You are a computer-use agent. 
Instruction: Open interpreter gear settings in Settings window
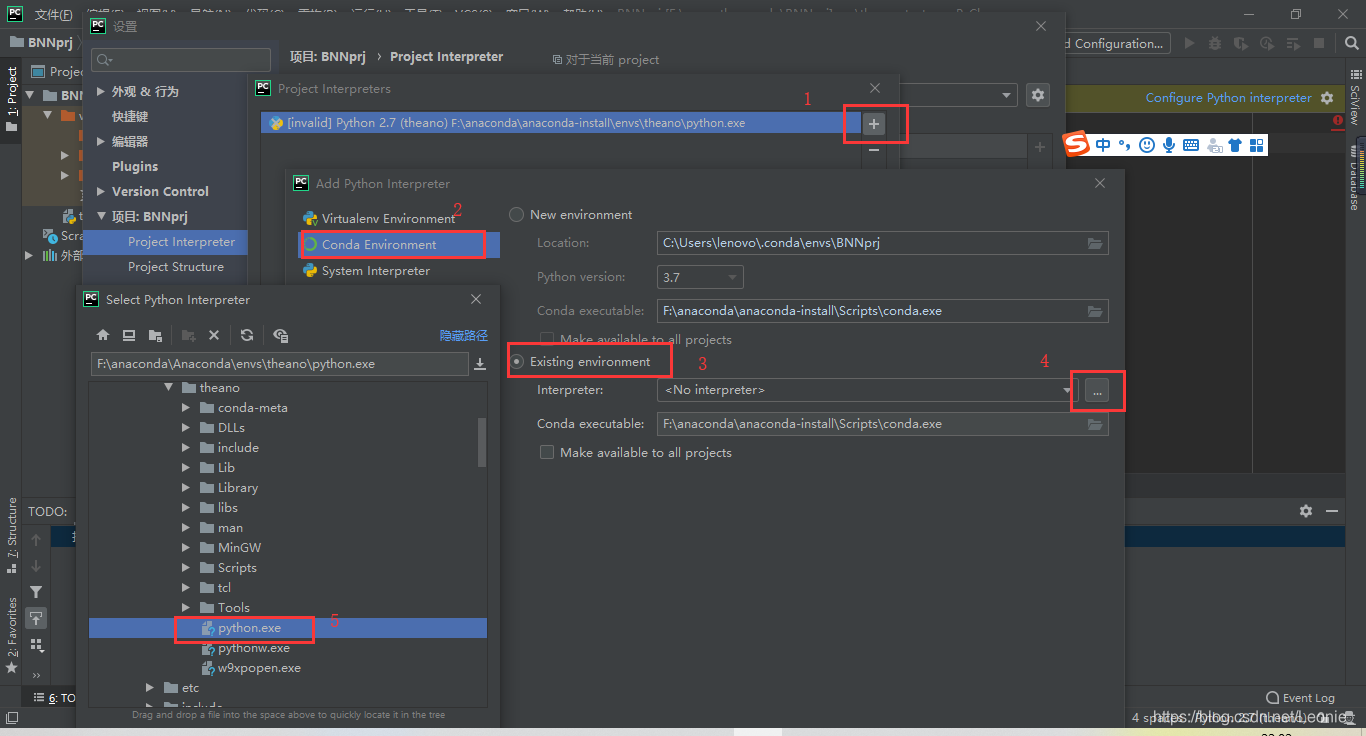[x=1038, y=95]
